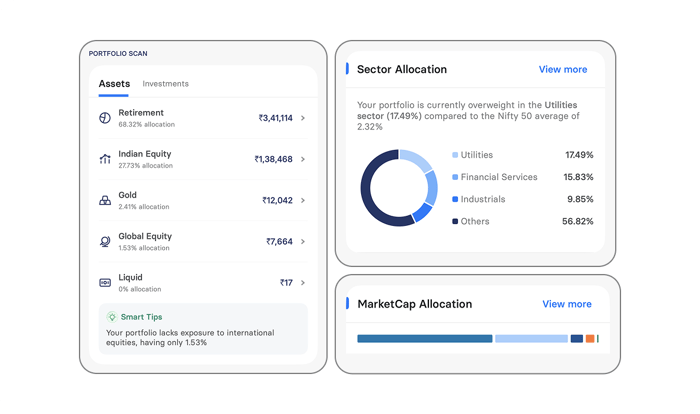Image resolution: width=700 pixels, height=414 pixels.
Task: Click the Global Equity globe icon
Action: pyautogui.click(x=105, y=241)
